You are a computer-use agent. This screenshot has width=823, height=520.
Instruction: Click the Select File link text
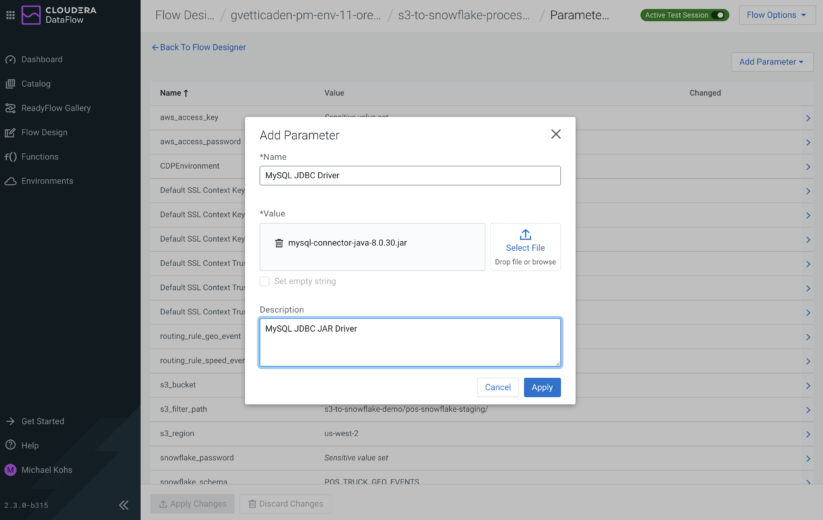pyautogui.click(x=525, y=248)
